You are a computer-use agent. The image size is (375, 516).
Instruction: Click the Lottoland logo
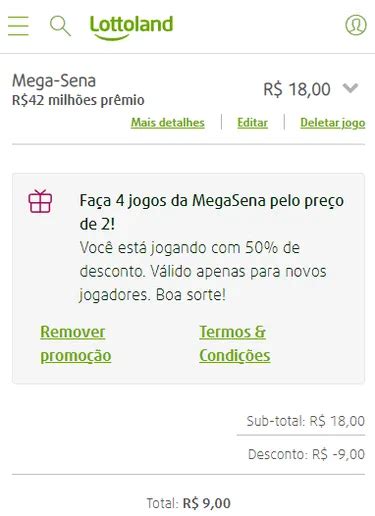pyautogui.click(x=131, y=28)
